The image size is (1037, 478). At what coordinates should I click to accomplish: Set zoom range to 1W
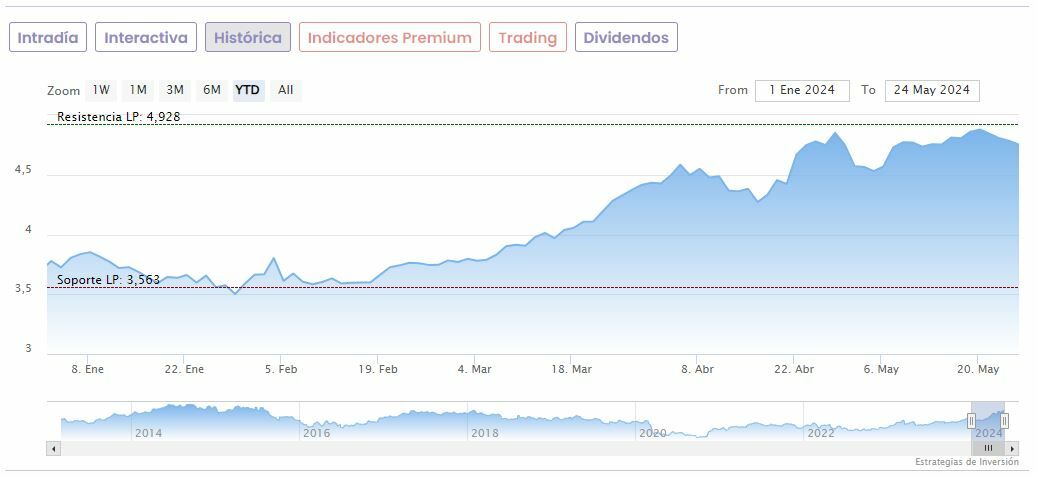(x=101, y=90)
